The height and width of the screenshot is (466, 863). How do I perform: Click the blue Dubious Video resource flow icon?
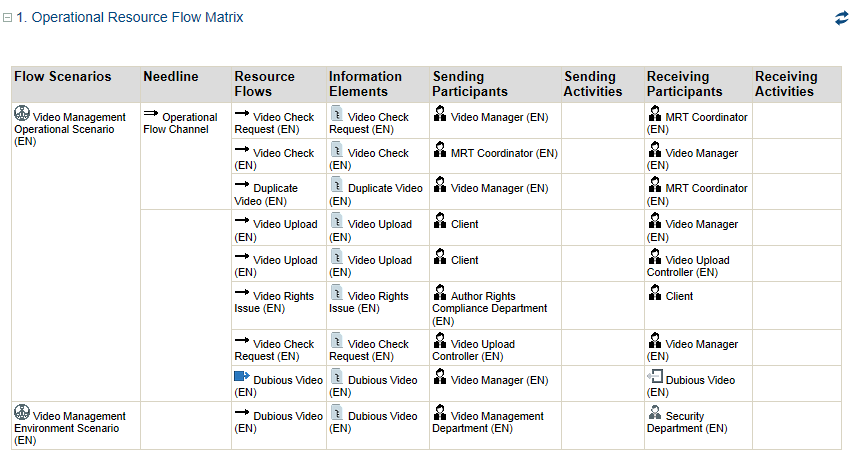[x=241, y=378]
